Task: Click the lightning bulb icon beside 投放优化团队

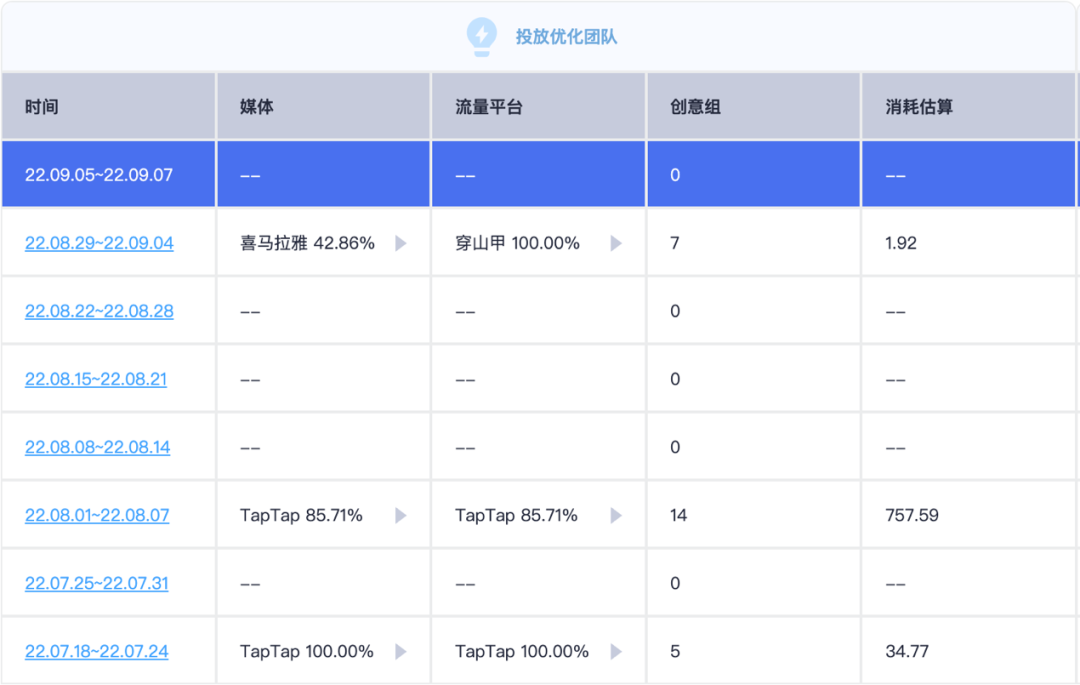Action: tap(481, 36)
